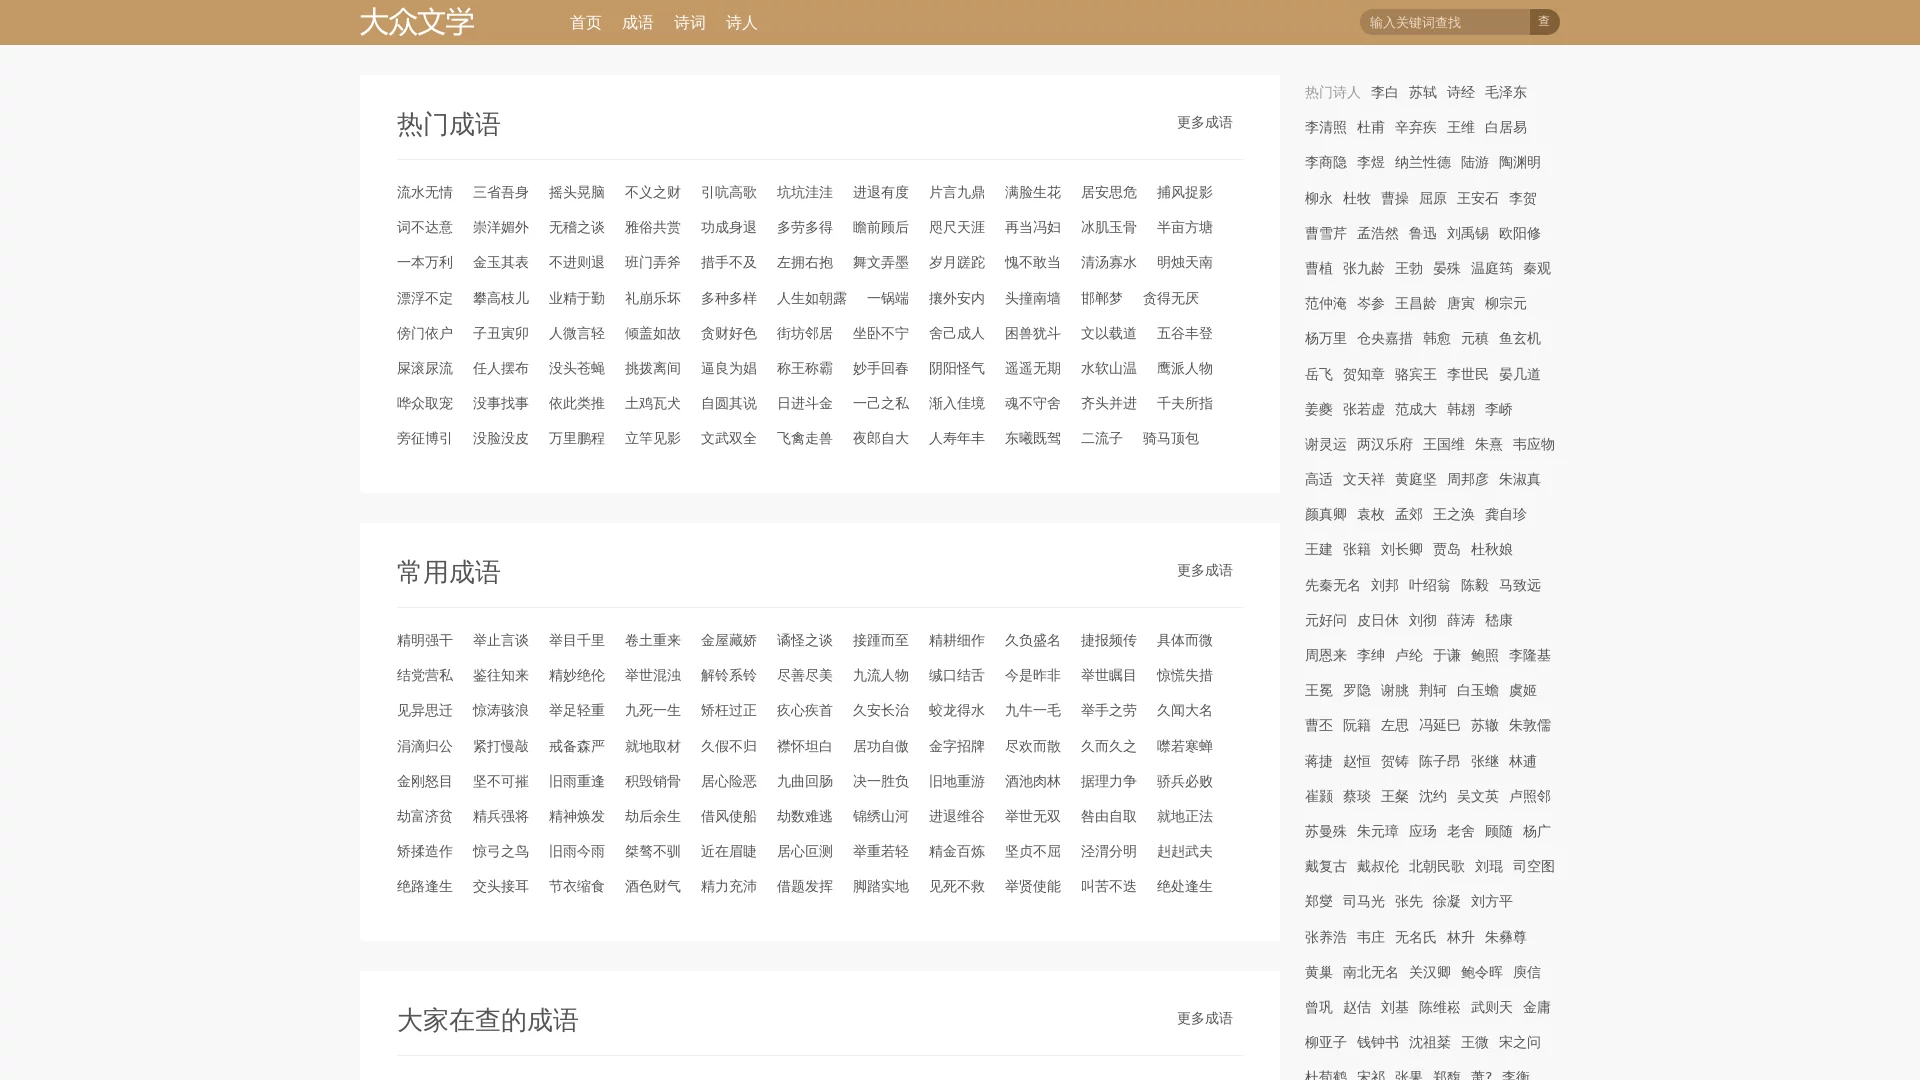
Task: Click the 大众文学 site logo
Action: 416,22
